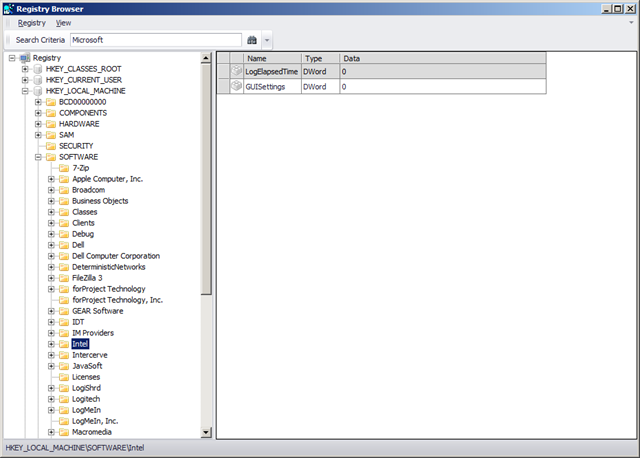The width and height of the screenshot is (640, 458).
Task: Click the DWord type of GUISettings
Action: [320, 87]
